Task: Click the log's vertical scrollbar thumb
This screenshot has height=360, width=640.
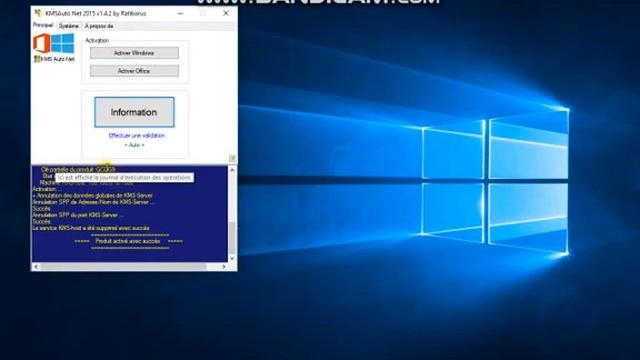Action: (x=232, y=238)
